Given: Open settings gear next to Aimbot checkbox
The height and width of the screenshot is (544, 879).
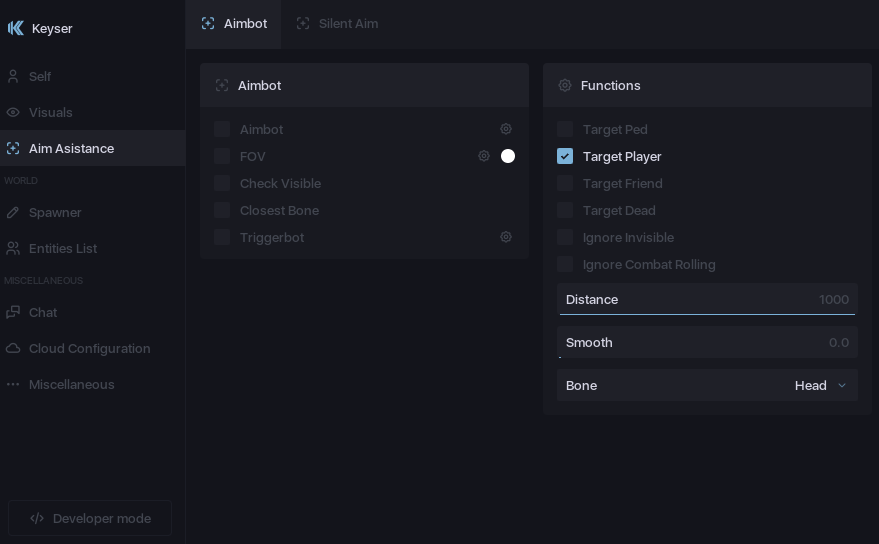Looking at the screenshot, I should click(x=506, y=129).
